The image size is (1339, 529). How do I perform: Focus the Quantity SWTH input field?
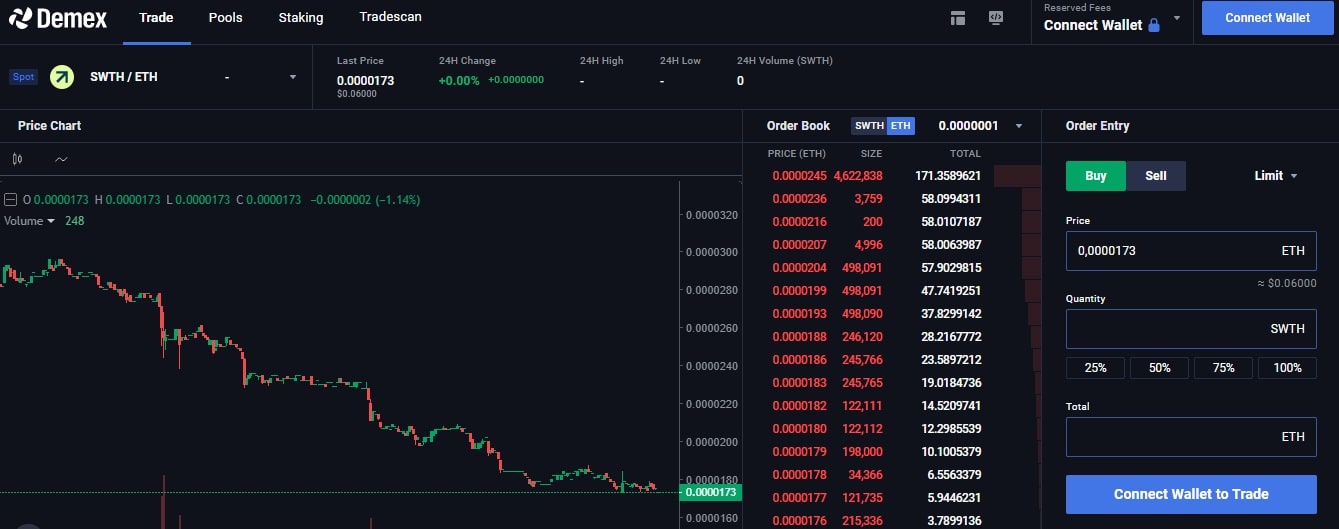click(1191, 329)
